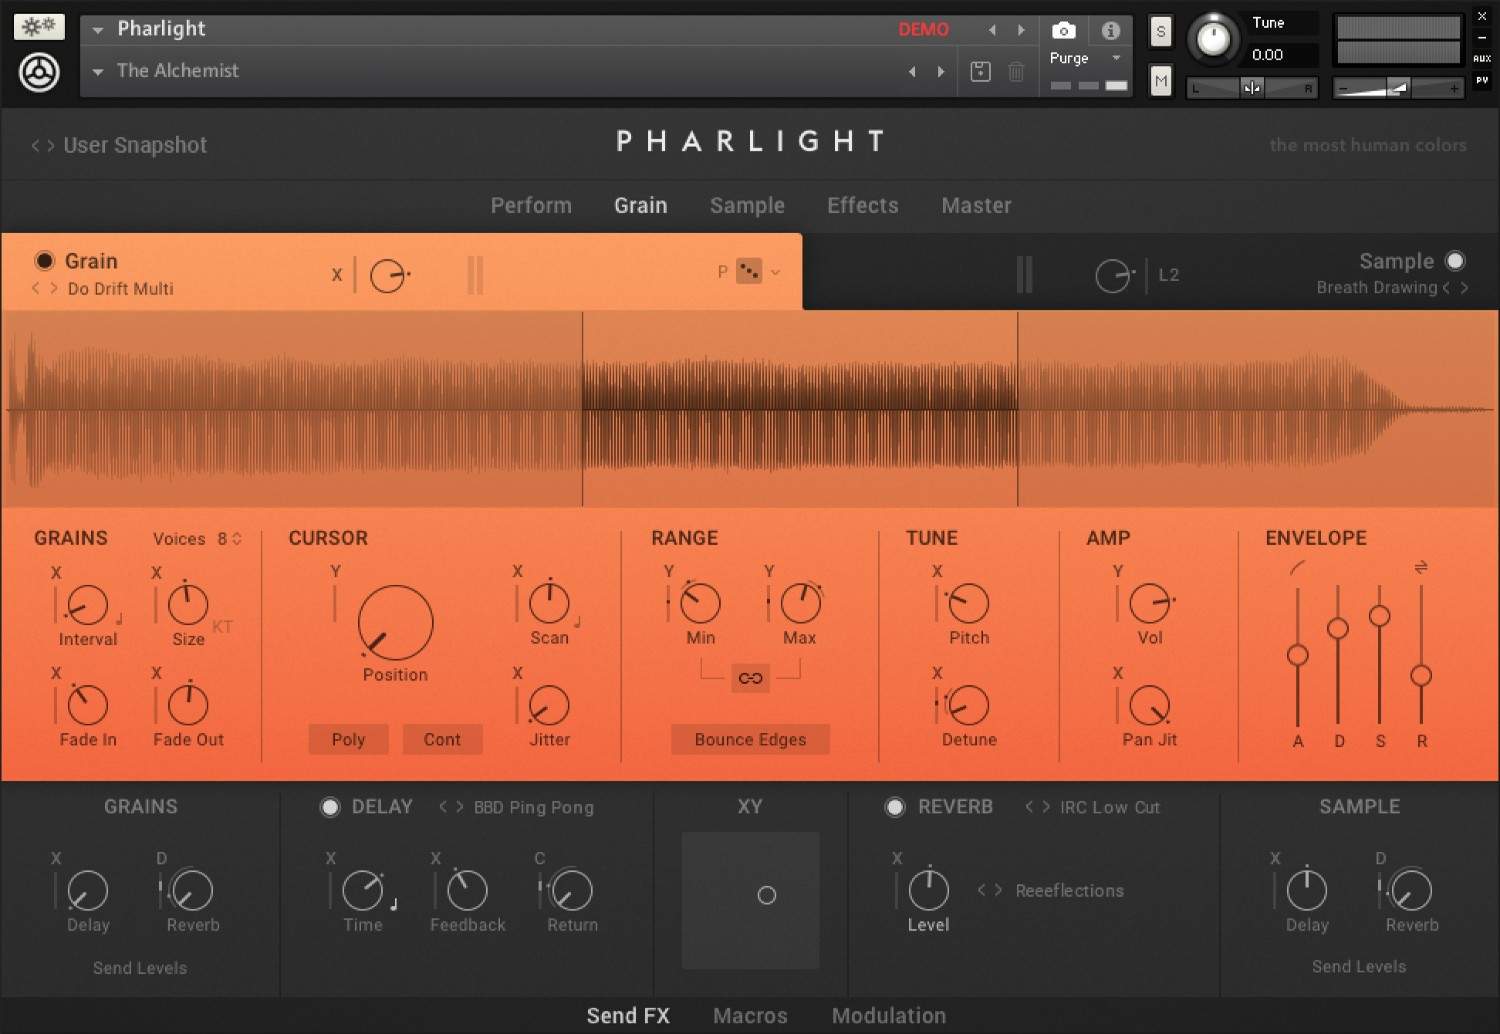The width and height of the screenshot is (1500, 1034).
Task: Click the delete snapshot trash icon
Action: (1017, 71)
